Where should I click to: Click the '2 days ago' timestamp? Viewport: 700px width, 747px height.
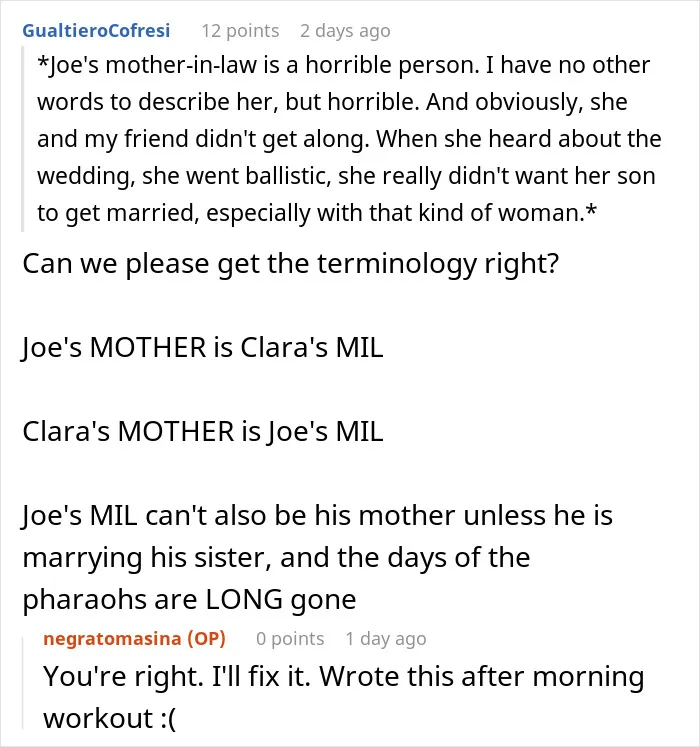pos(345,30)
